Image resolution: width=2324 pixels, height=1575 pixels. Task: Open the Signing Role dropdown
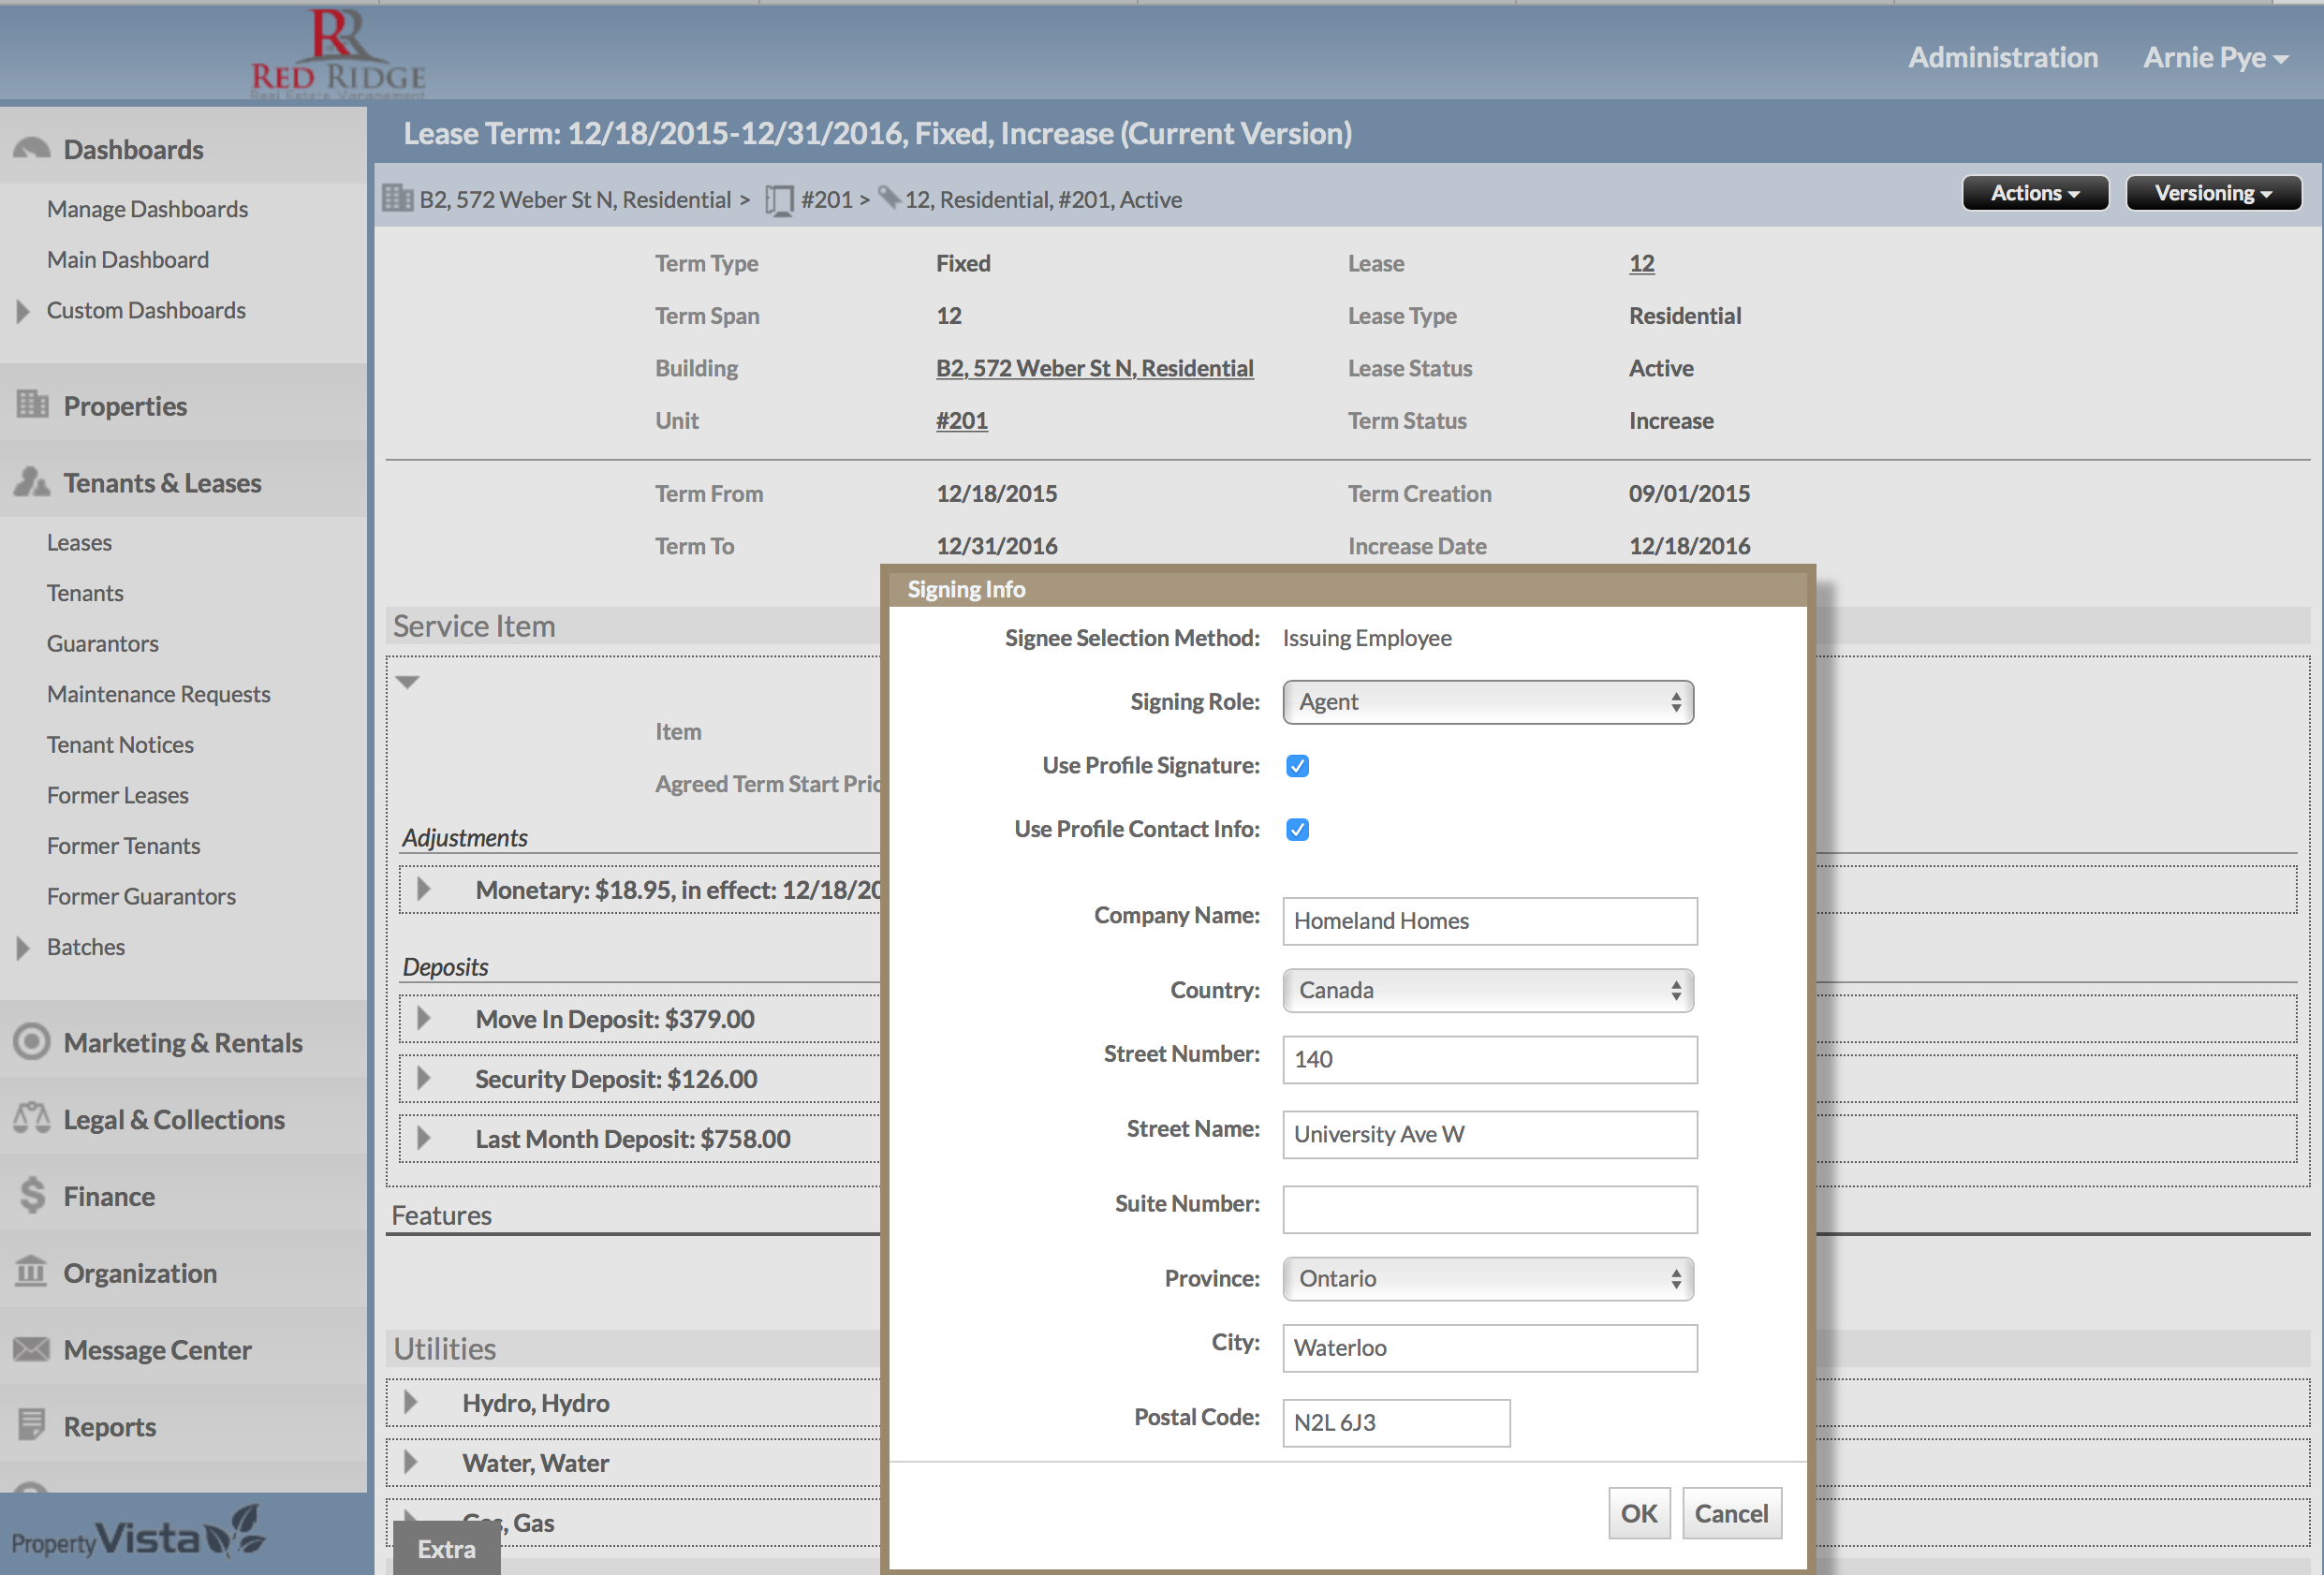point(1487,702)
